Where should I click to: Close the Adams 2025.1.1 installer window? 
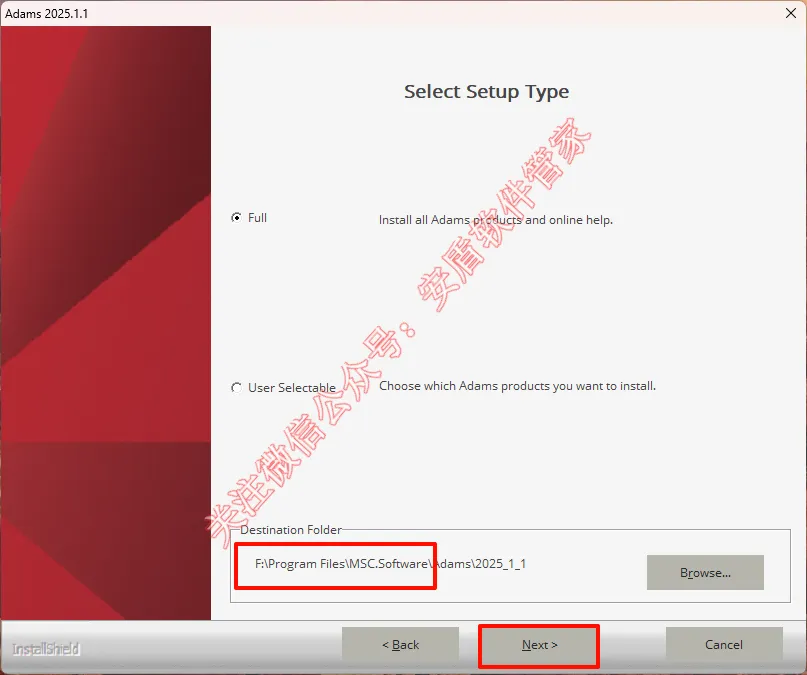pyautogui.click(x=791, y=13)
